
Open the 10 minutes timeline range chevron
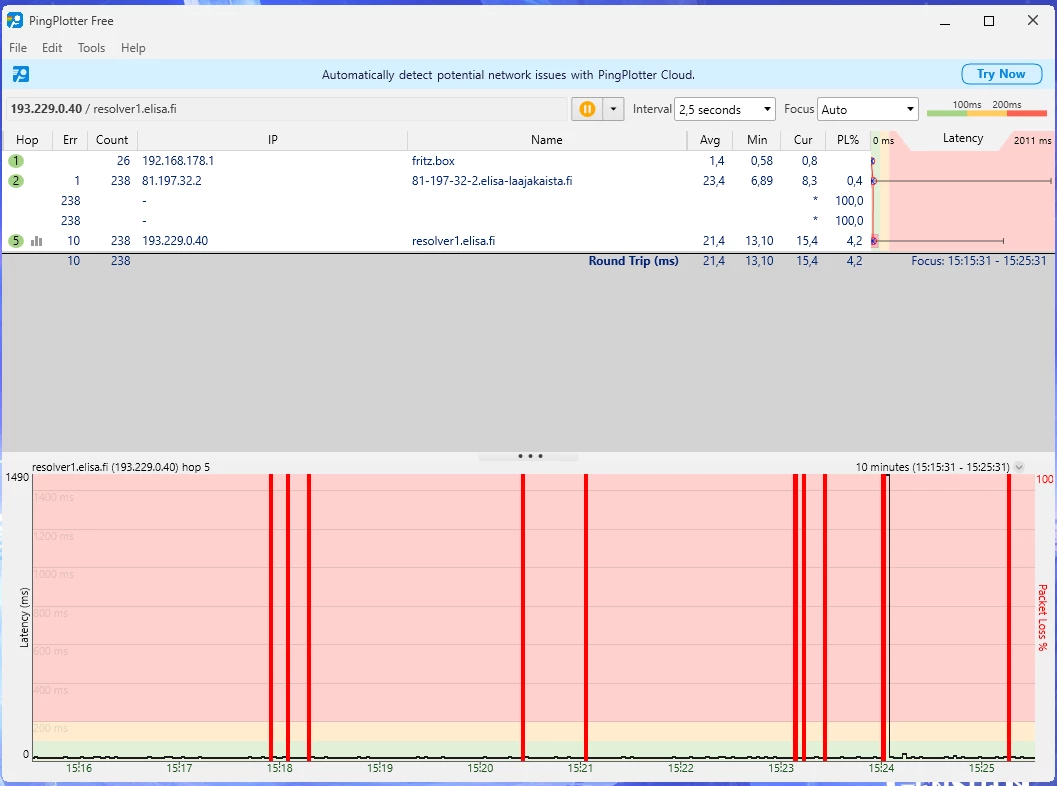coord(1019,467)
